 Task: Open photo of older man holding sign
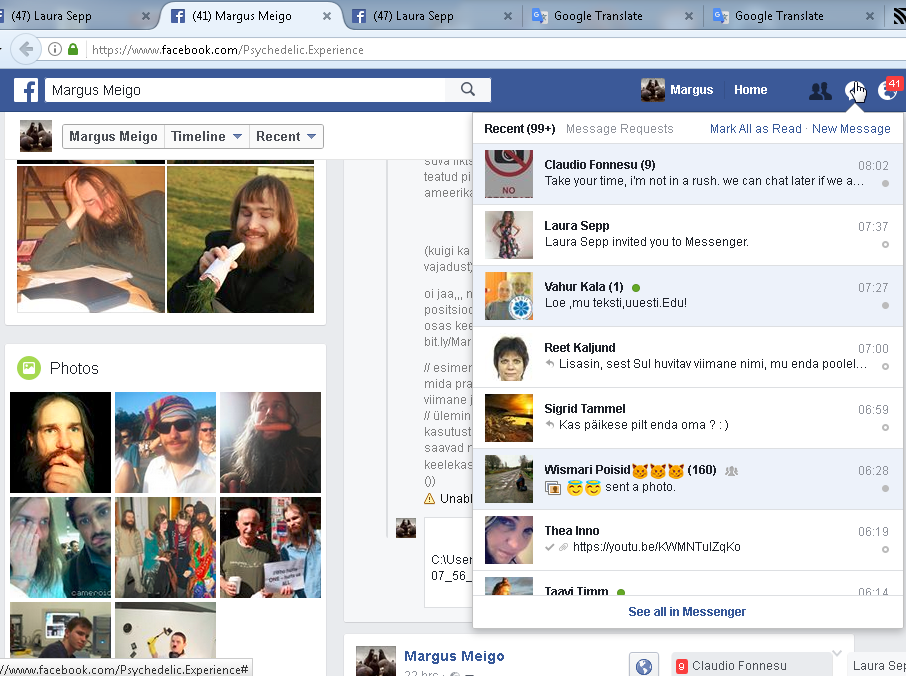270,547
